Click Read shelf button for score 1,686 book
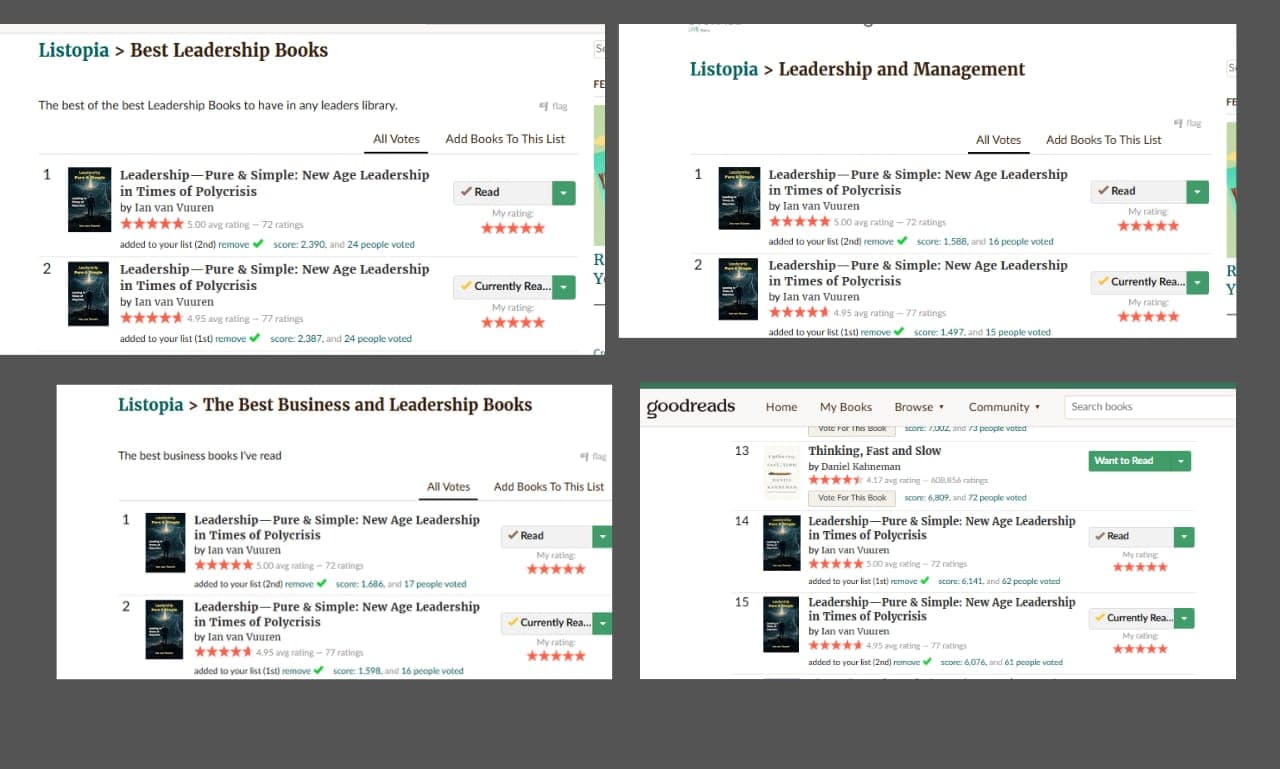Image resolution: width=1280 pixels, height=769 pixels. (x=546, y=536)
